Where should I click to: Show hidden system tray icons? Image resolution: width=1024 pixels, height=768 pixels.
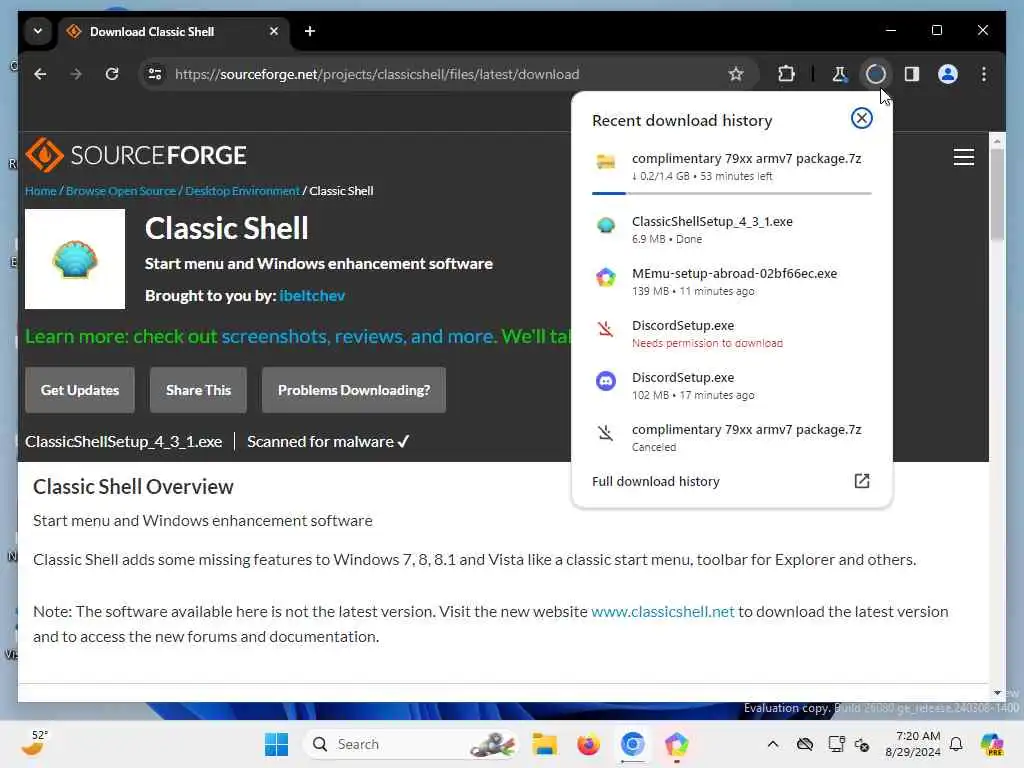(773, 744)
